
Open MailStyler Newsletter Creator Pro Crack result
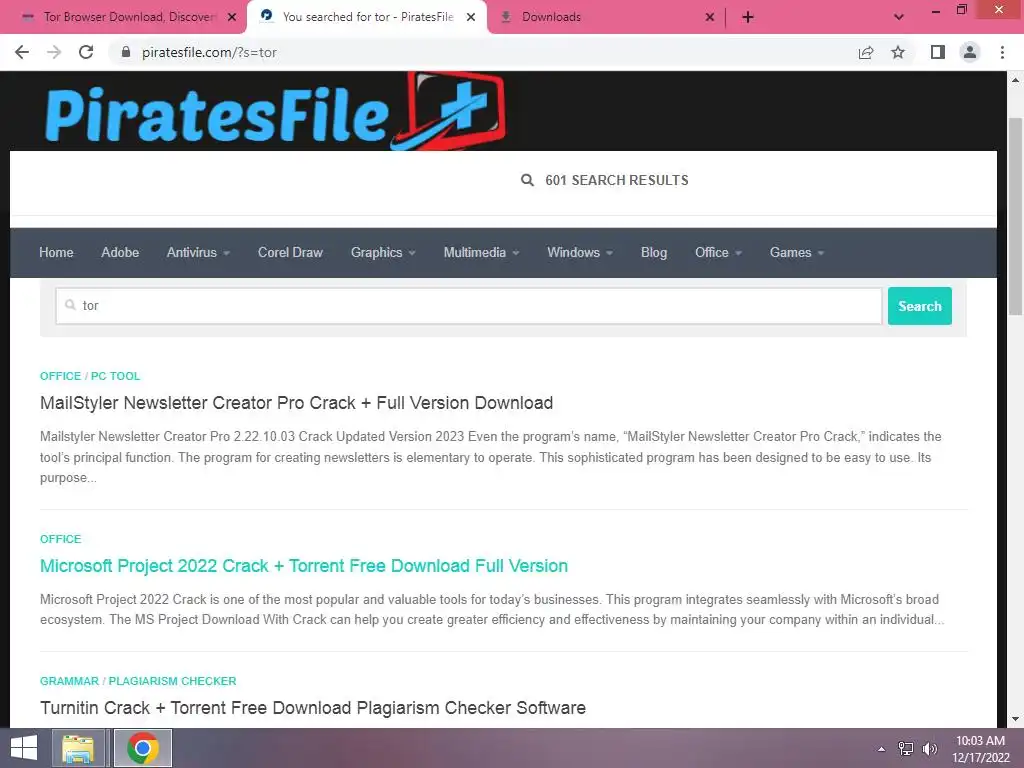[x=296, y=403]
